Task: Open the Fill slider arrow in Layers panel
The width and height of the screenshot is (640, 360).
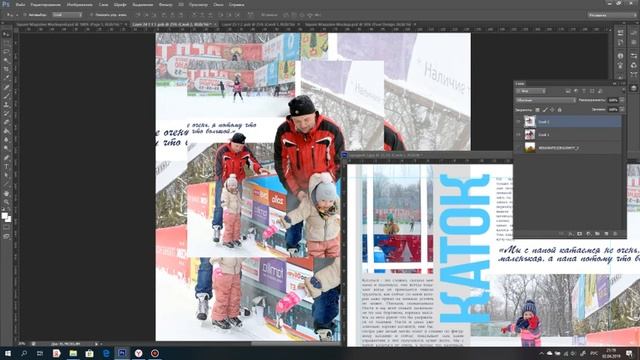Action: (x=622, y=109)
